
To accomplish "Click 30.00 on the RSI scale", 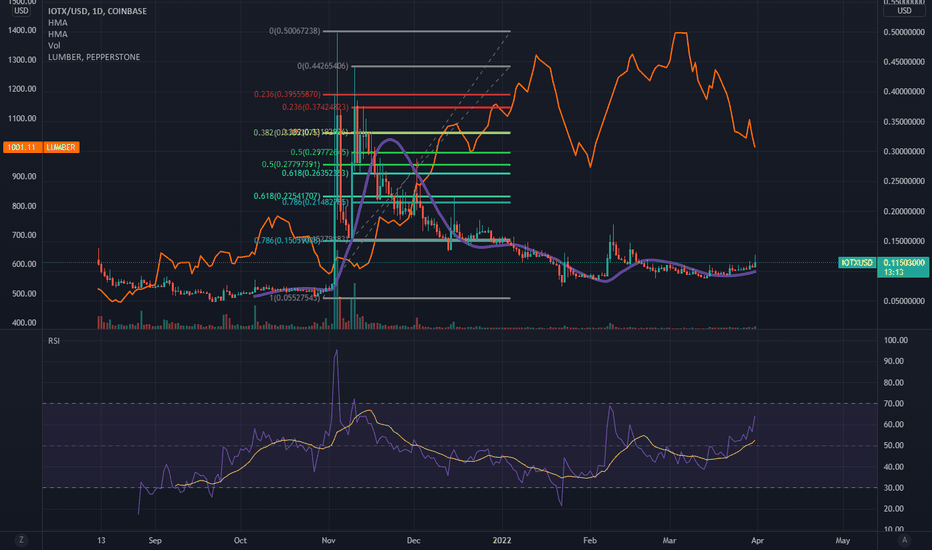I will [893, 488].
